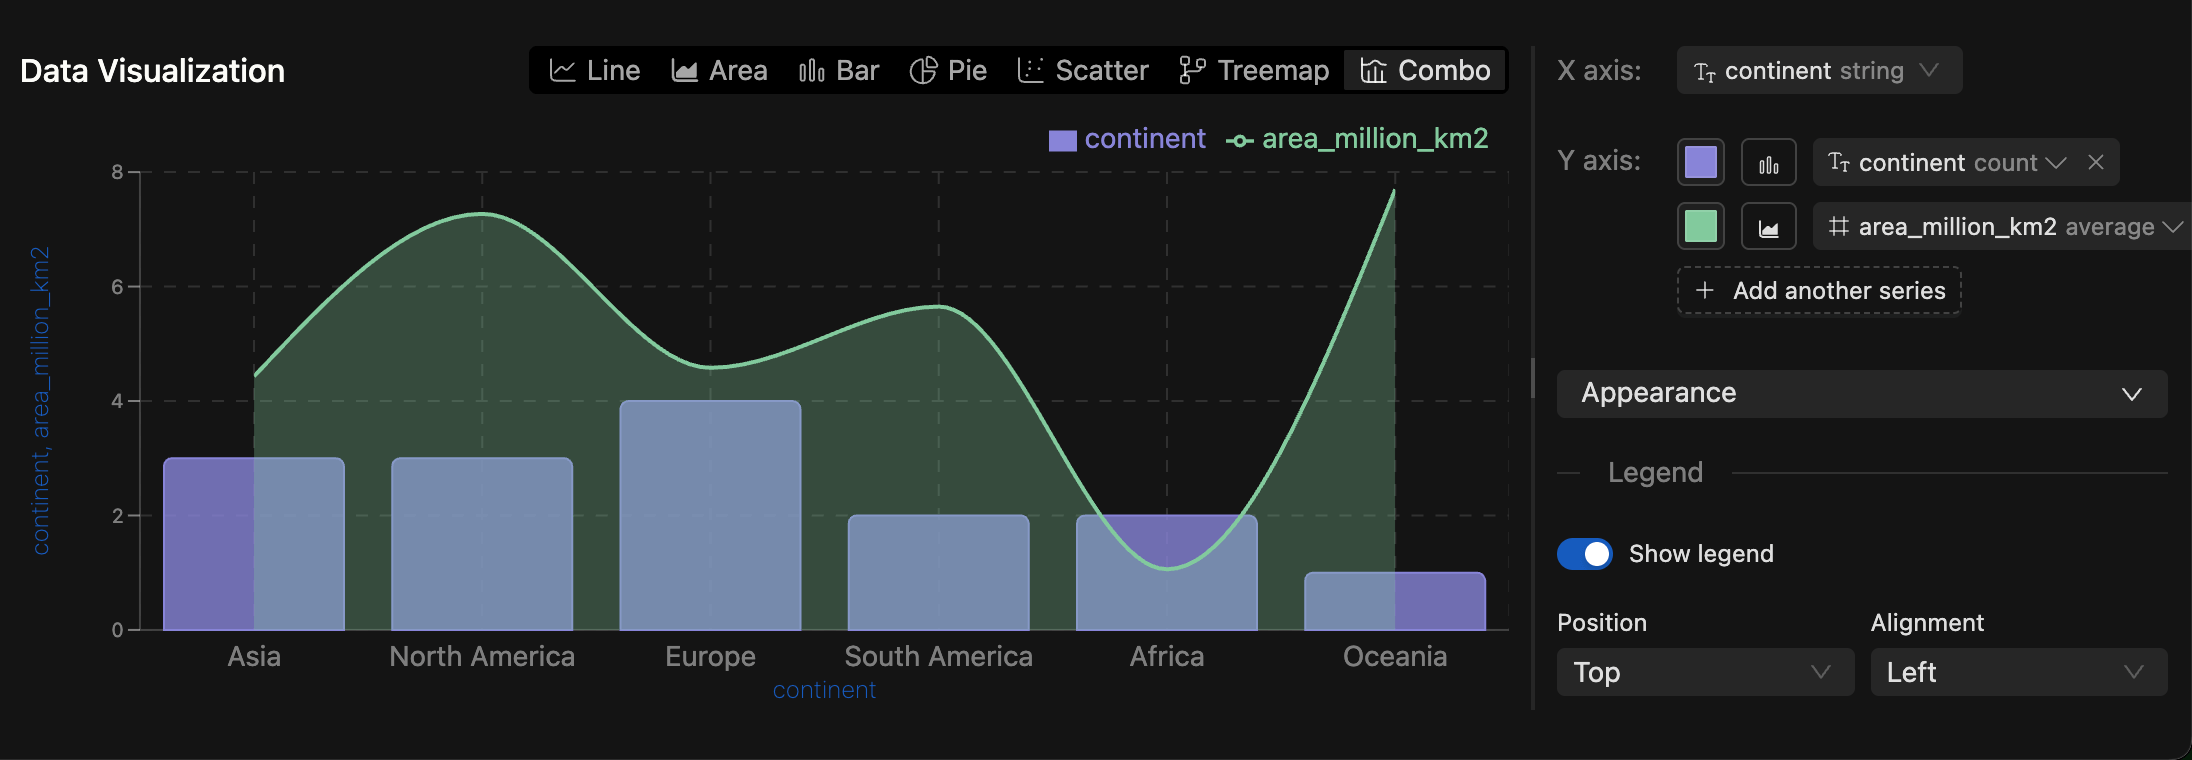Click the 'continent' x-axis title
Viewport: 2192px width, 760px height.
[x=824, y=690]
